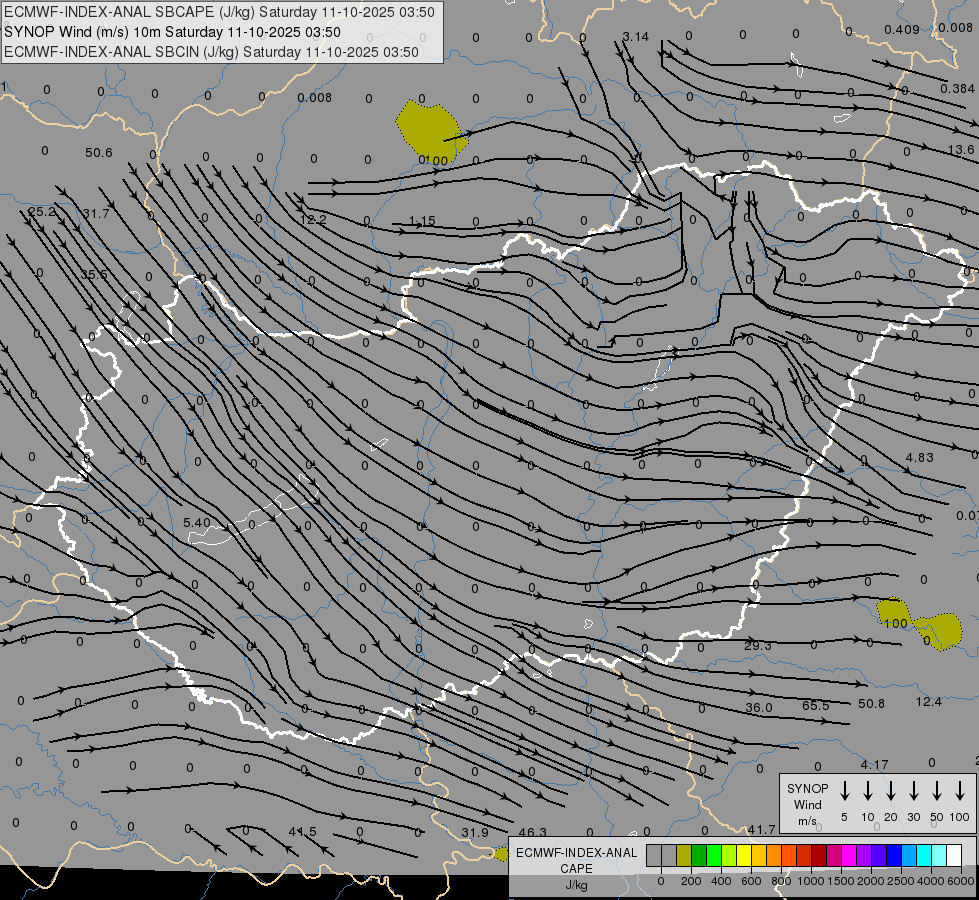The width and height of the screenshot is (979, 900).
Task: Click the CAPE value 65.5
Action: pyautogui.click(x=816, y=705)
